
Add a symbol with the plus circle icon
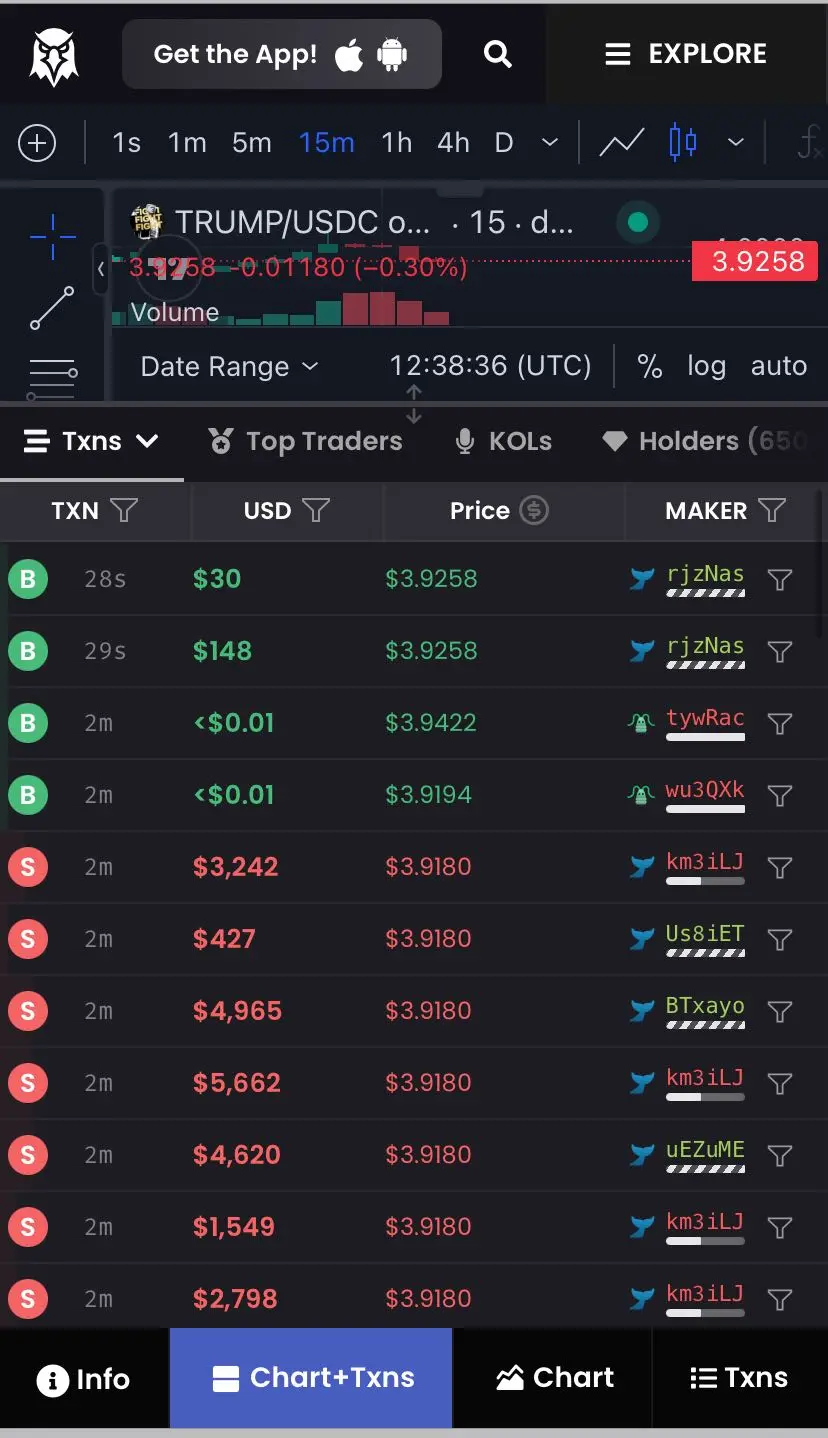click(37, 143)
